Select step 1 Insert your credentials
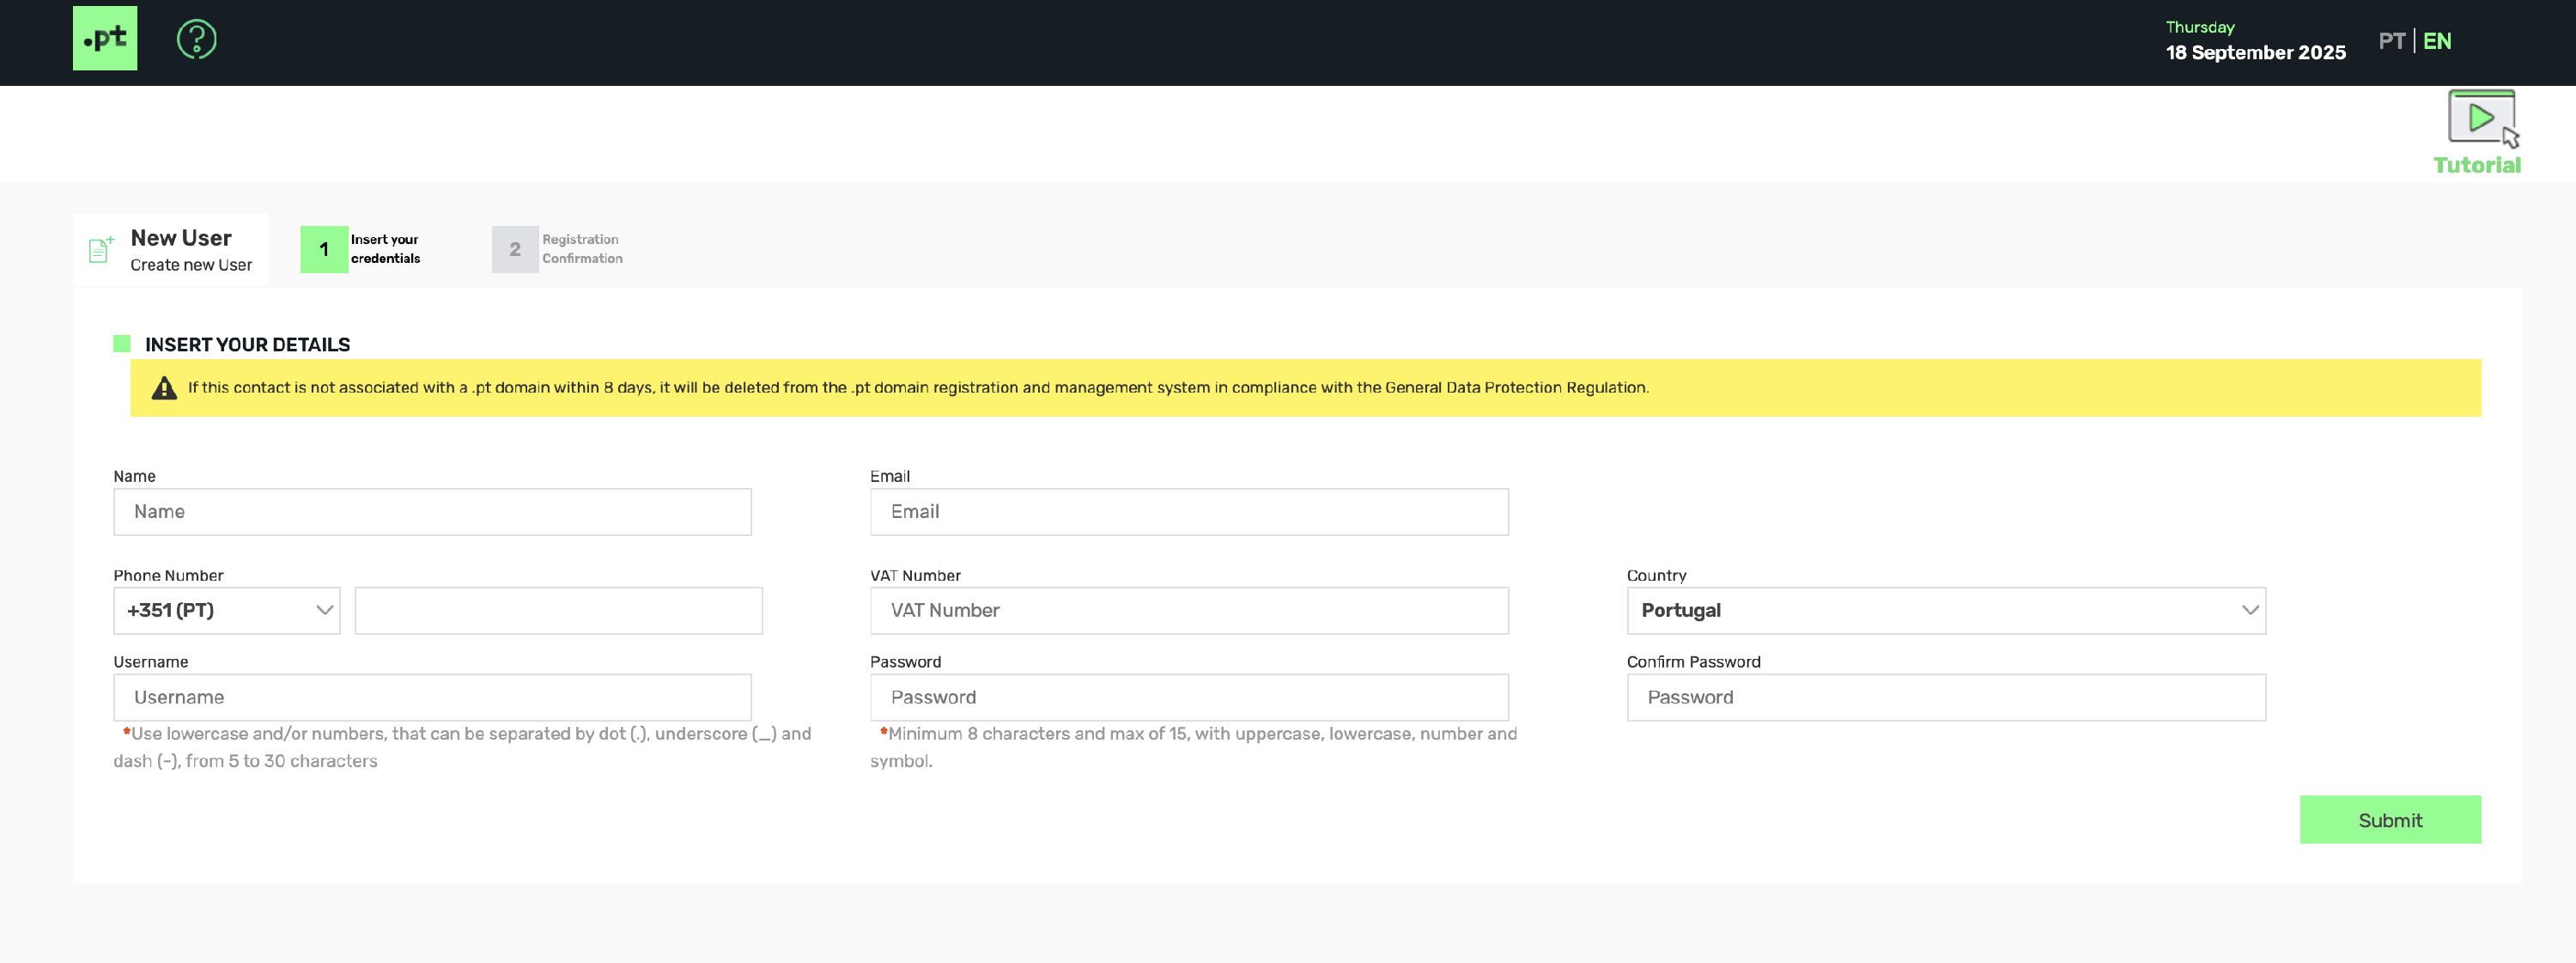The height and width of the screenshot is (963, 2576). [324, 249]
